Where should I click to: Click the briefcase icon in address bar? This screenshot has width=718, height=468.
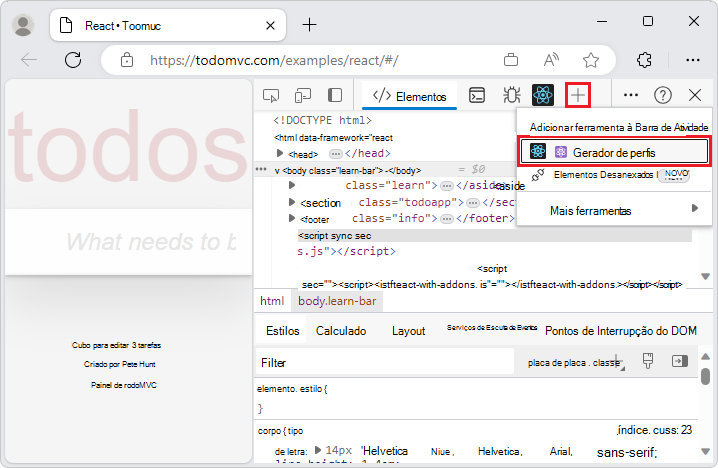(x=511, y=60)
